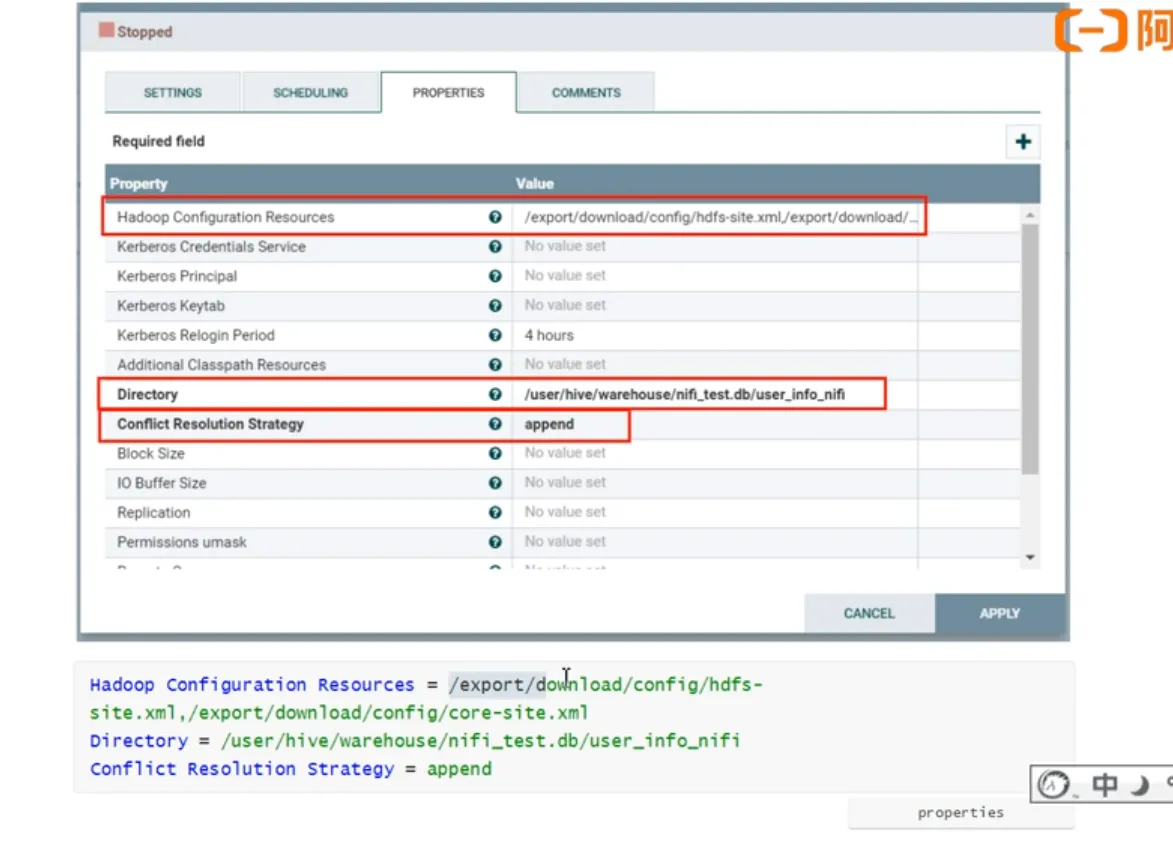Image resolution: width=1173 pixels, height=862 pixels.
Task: Click help icon for Kerberos Principal
Action: tap(494, 276)
